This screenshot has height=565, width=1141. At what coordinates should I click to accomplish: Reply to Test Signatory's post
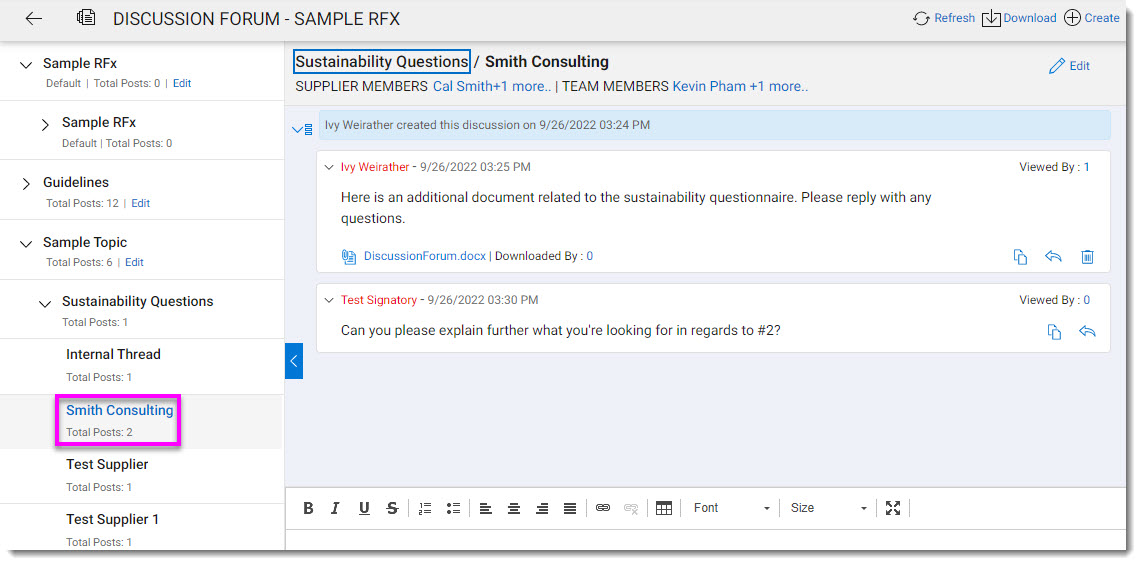coord(1087,331)
